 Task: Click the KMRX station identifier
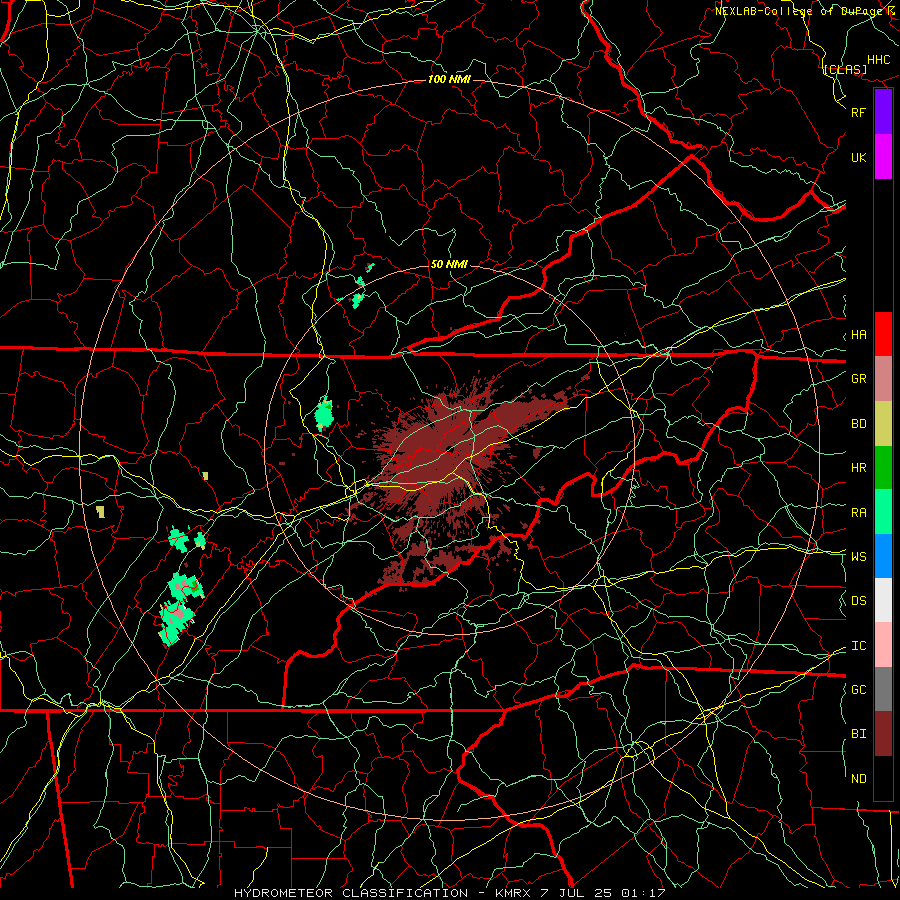coord(513,893)
